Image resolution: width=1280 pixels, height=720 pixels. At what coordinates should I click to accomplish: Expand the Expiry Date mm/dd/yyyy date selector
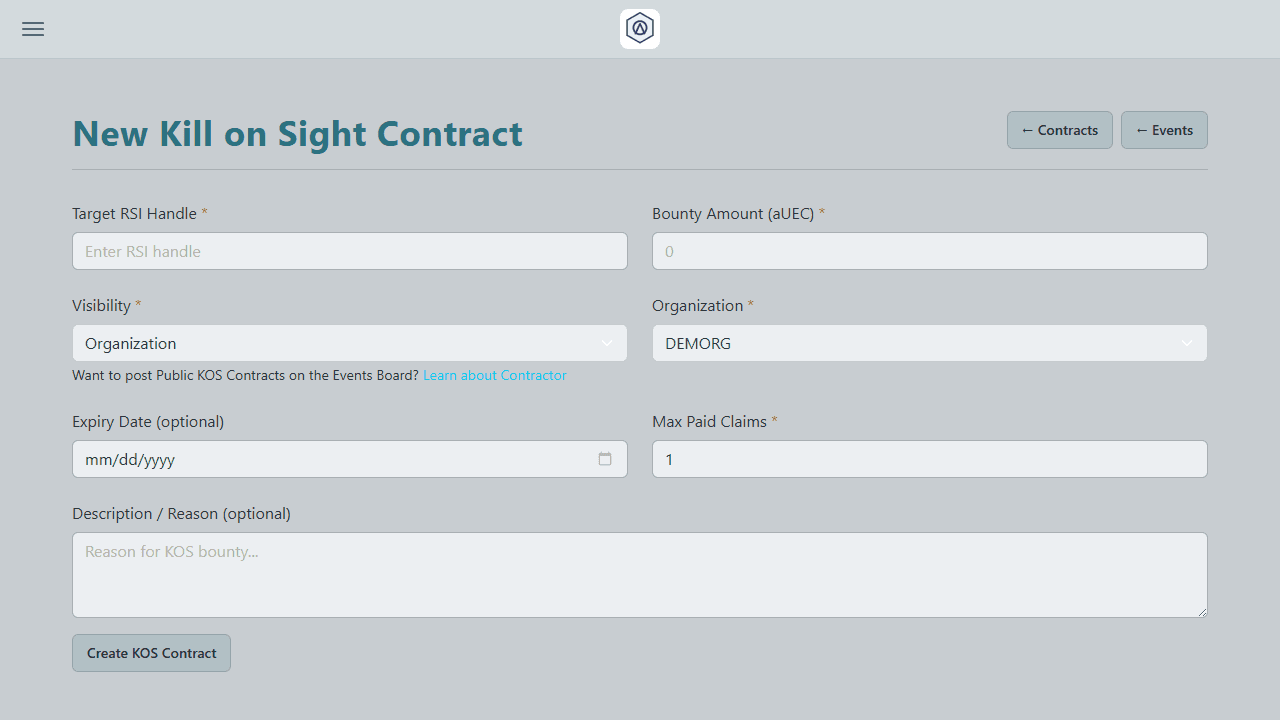(x=605, y=458)
